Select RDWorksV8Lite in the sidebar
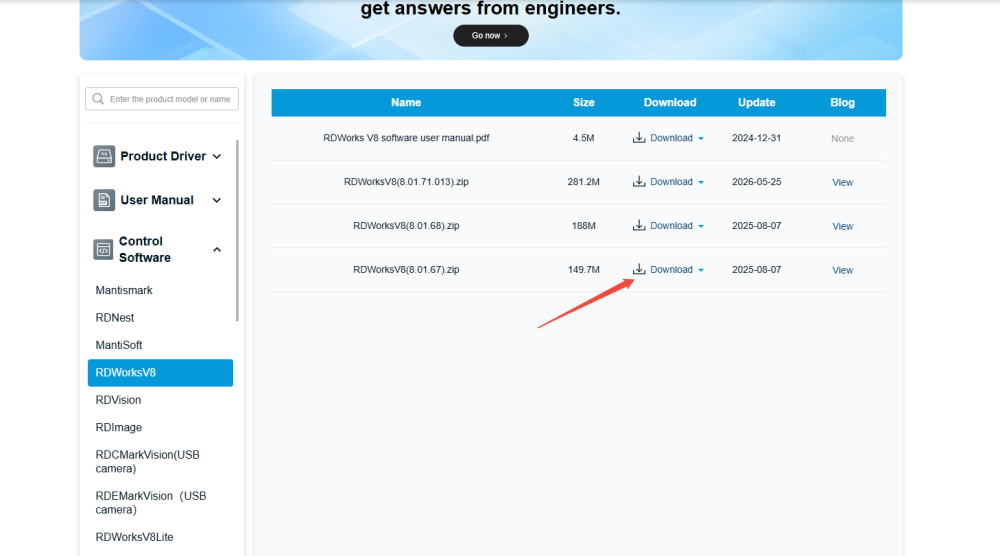The width and height of the screenshot is (1000, 556). coord(134,537)
